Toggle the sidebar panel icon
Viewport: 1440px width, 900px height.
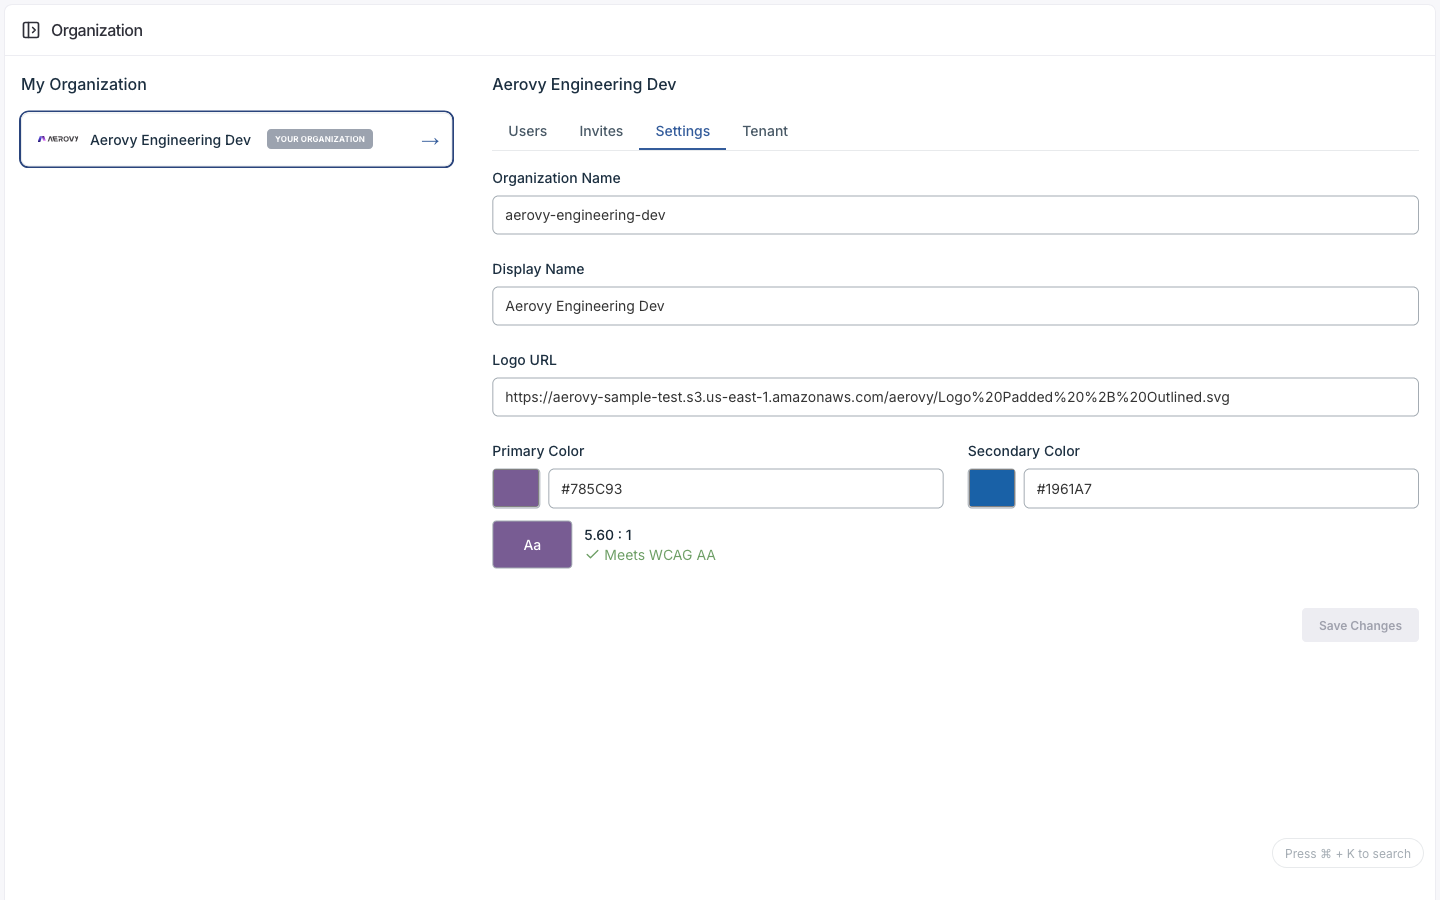click(x=31, y=30)
